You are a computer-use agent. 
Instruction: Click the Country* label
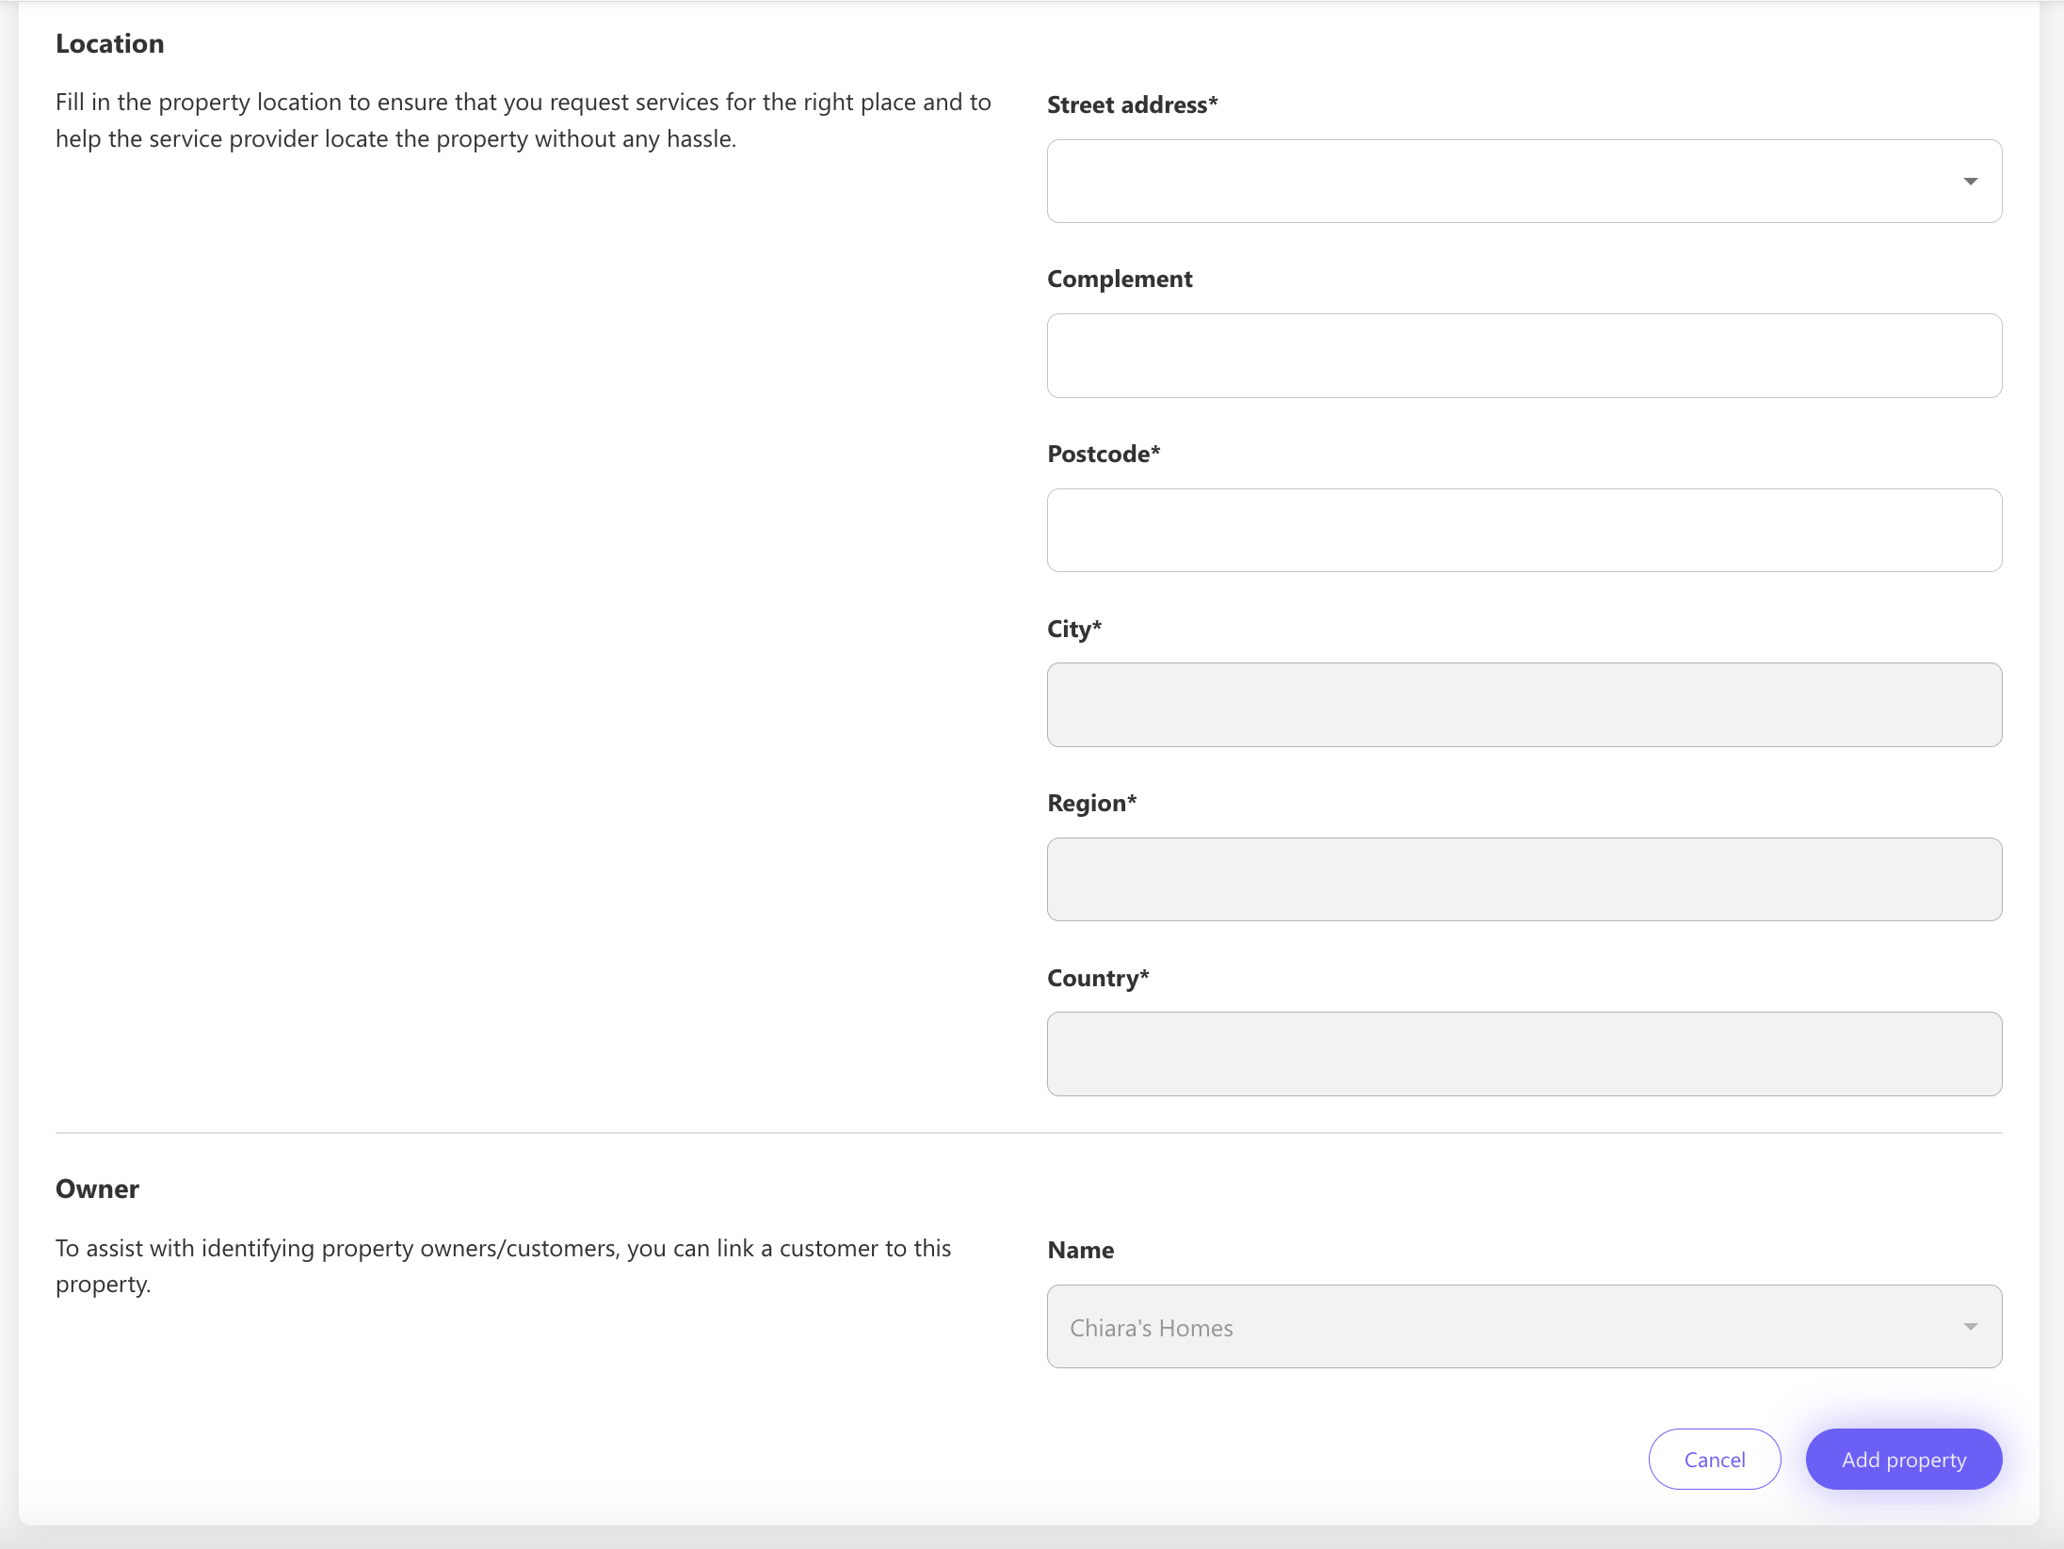[1098, 978]
